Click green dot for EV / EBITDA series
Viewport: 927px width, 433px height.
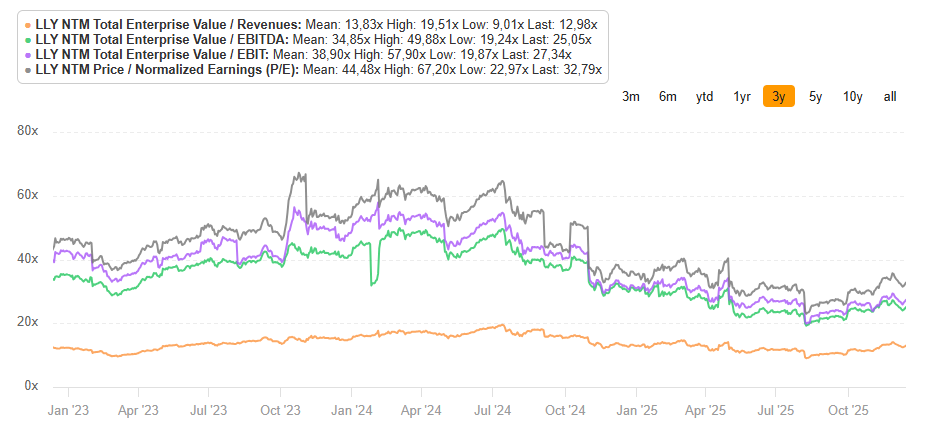[x=28, y=40]
